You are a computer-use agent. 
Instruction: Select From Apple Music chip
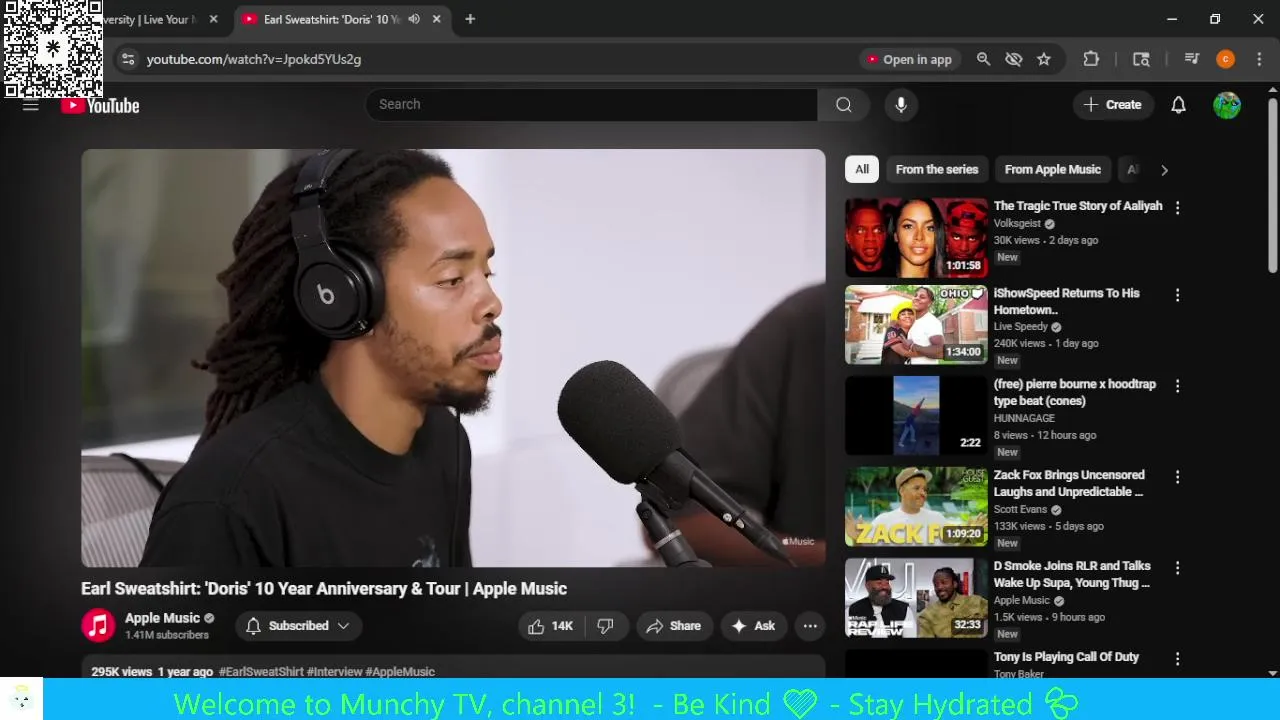point(1052,170)
